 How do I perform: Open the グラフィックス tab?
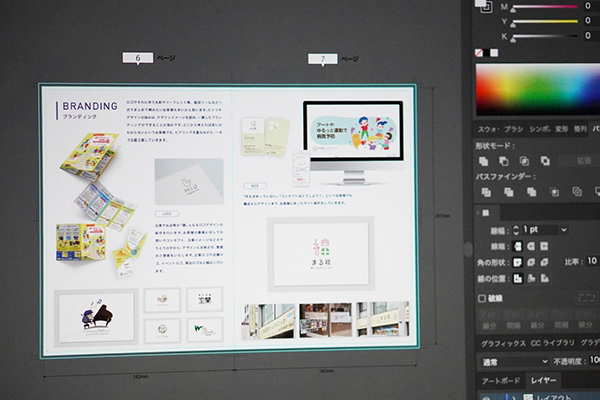pos(503,344)
